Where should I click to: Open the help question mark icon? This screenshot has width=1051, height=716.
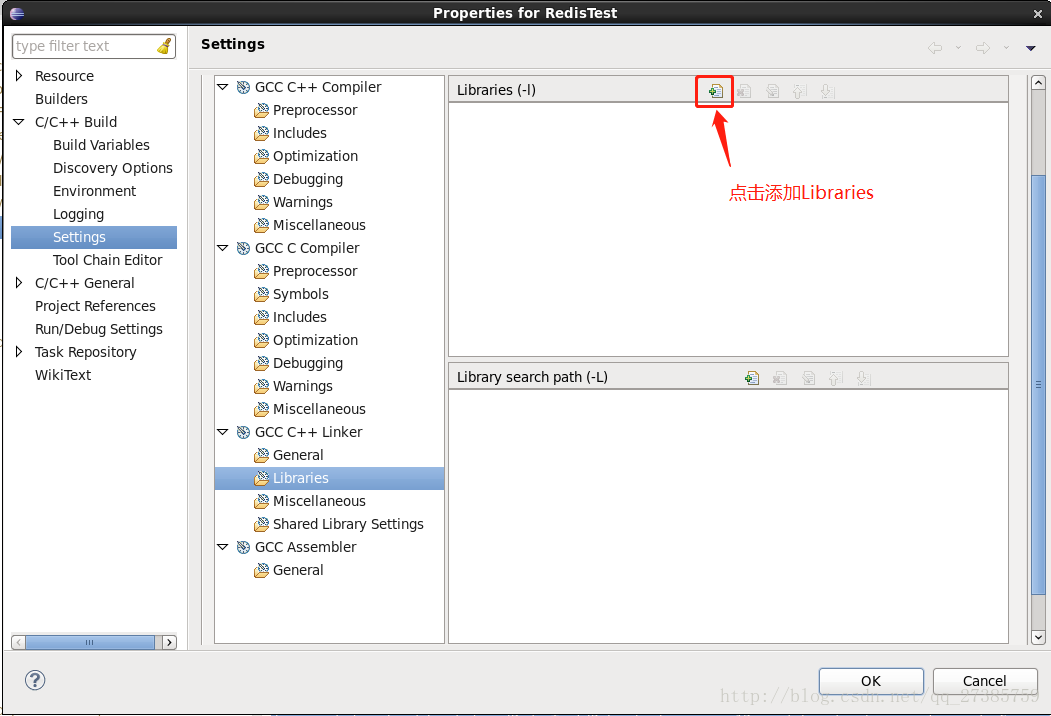pyautogui.click(x=35, y=680)
